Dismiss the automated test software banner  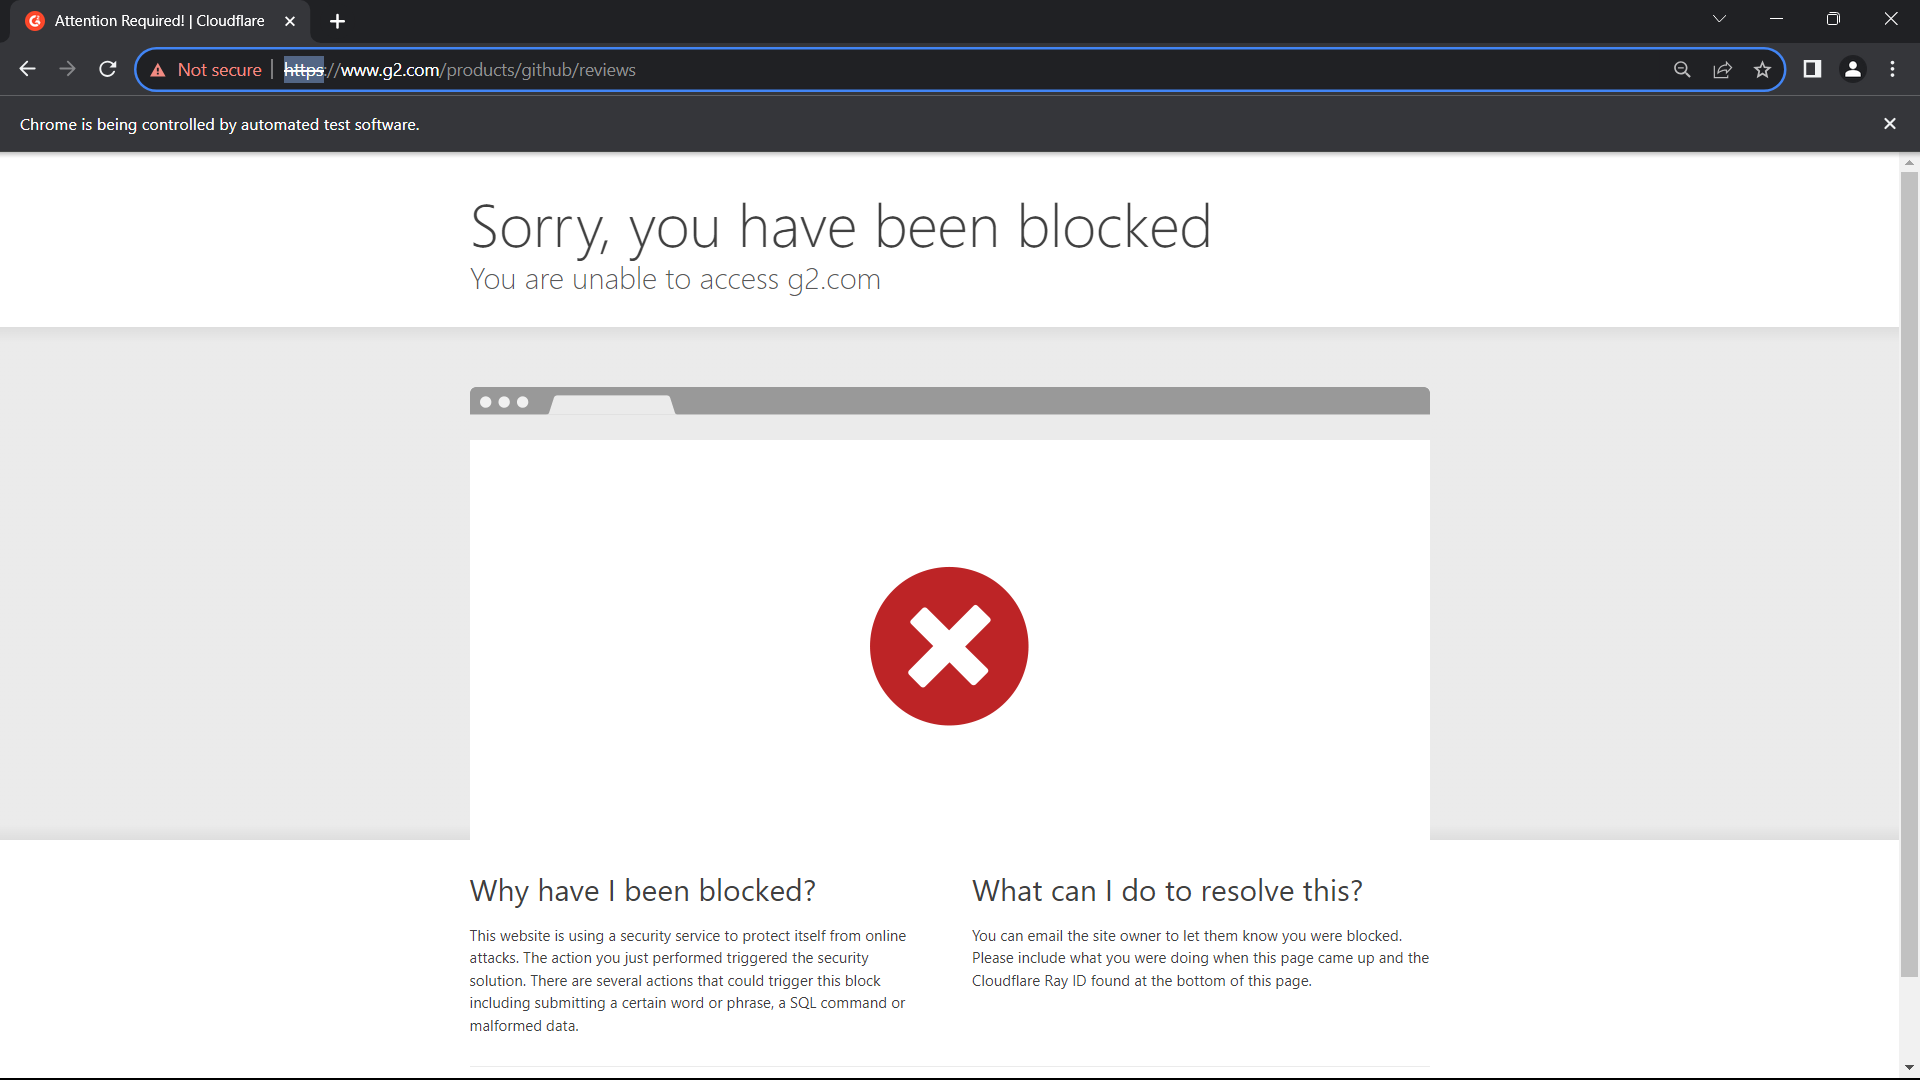coord(1889,124)
